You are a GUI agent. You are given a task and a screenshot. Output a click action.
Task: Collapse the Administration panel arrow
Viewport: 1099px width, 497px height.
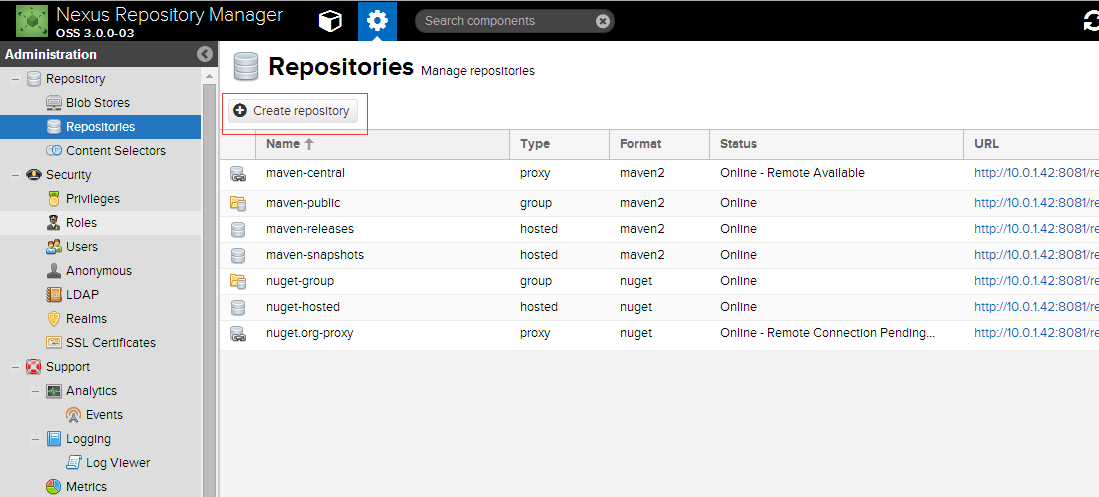click(205, 54)
